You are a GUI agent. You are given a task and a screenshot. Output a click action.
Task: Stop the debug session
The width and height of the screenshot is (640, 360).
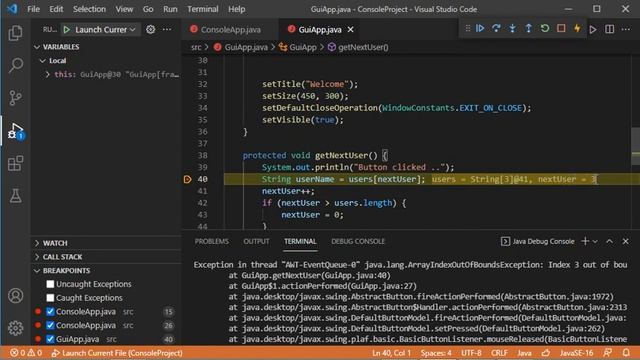[561, 28]
